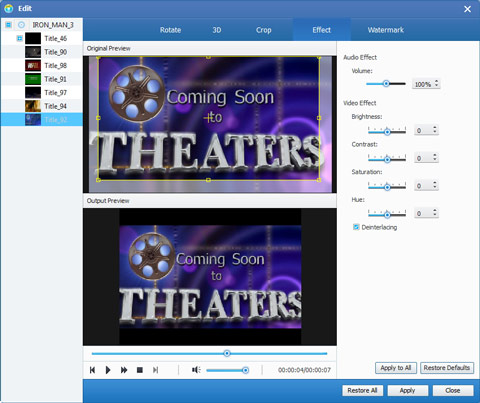Click the next frame step icon
480x403 pixels.
tap(155, 370)
